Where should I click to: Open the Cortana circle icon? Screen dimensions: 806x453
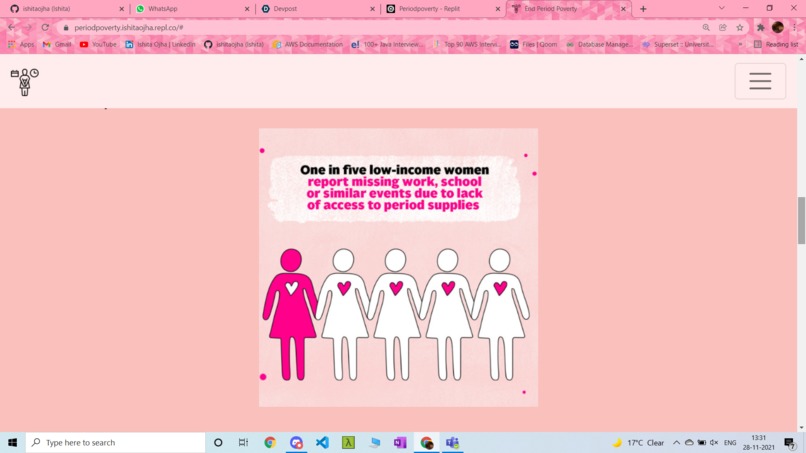pos(218,442)
